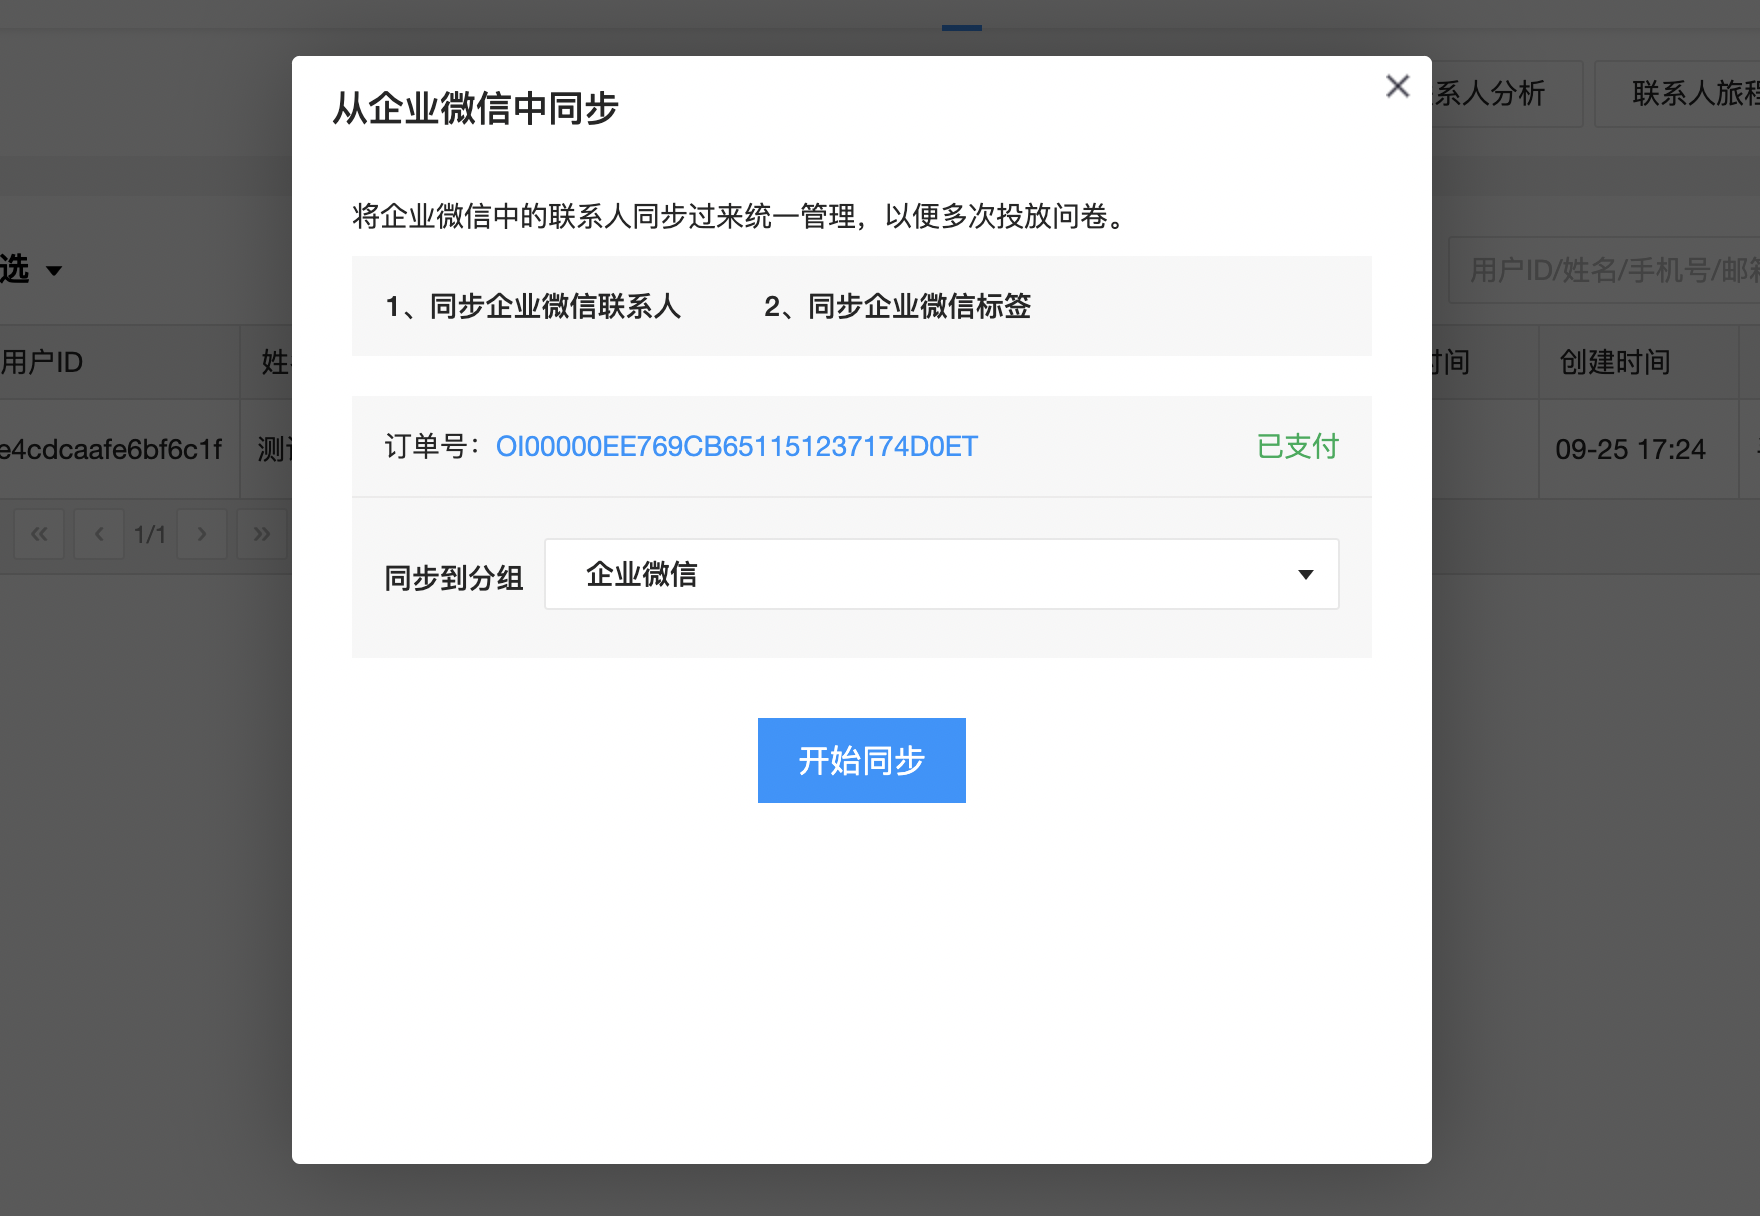The image size is (1760, 1216).
Task: Open order number link OI00000EE769CB651151237174D0ET
Action: tap(737, 446)
